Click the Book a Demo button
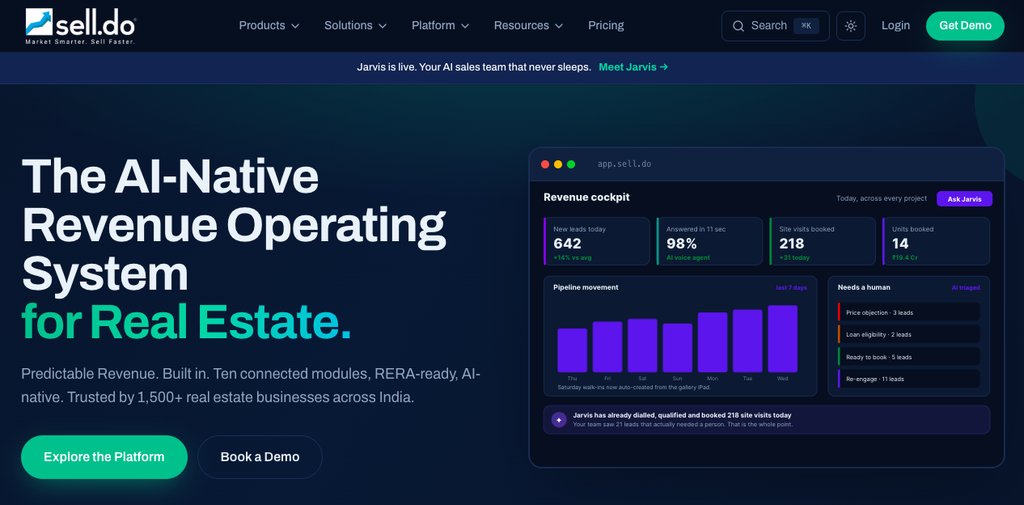This screenshot has width=1024, height=505. pos(260,457)
